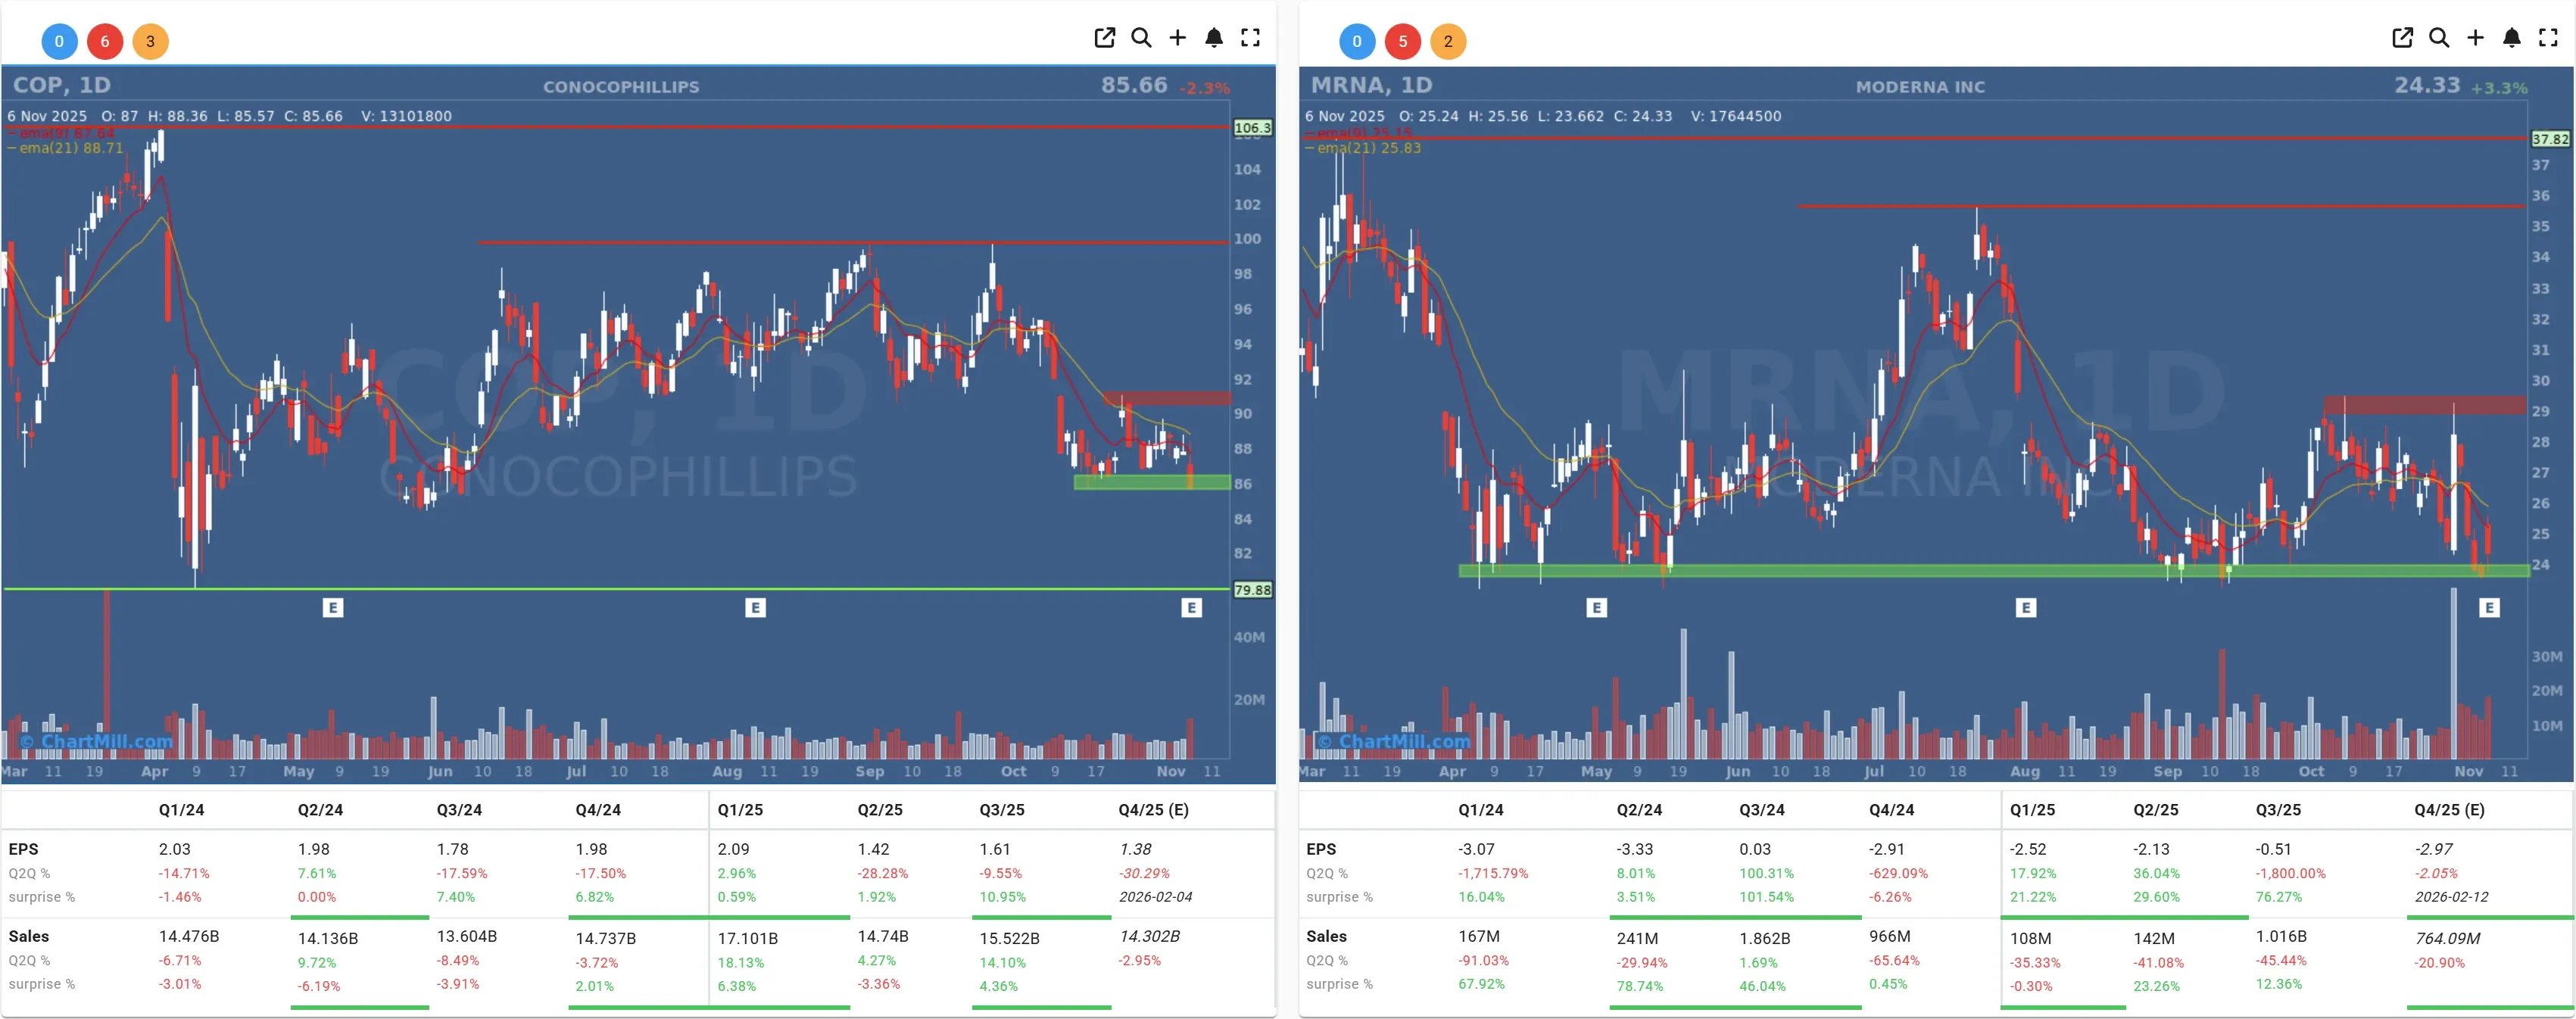2576x1019 pixels.
Task: Expand the earnings marker E near MRNA's November date
Action: coord(2488,606)
